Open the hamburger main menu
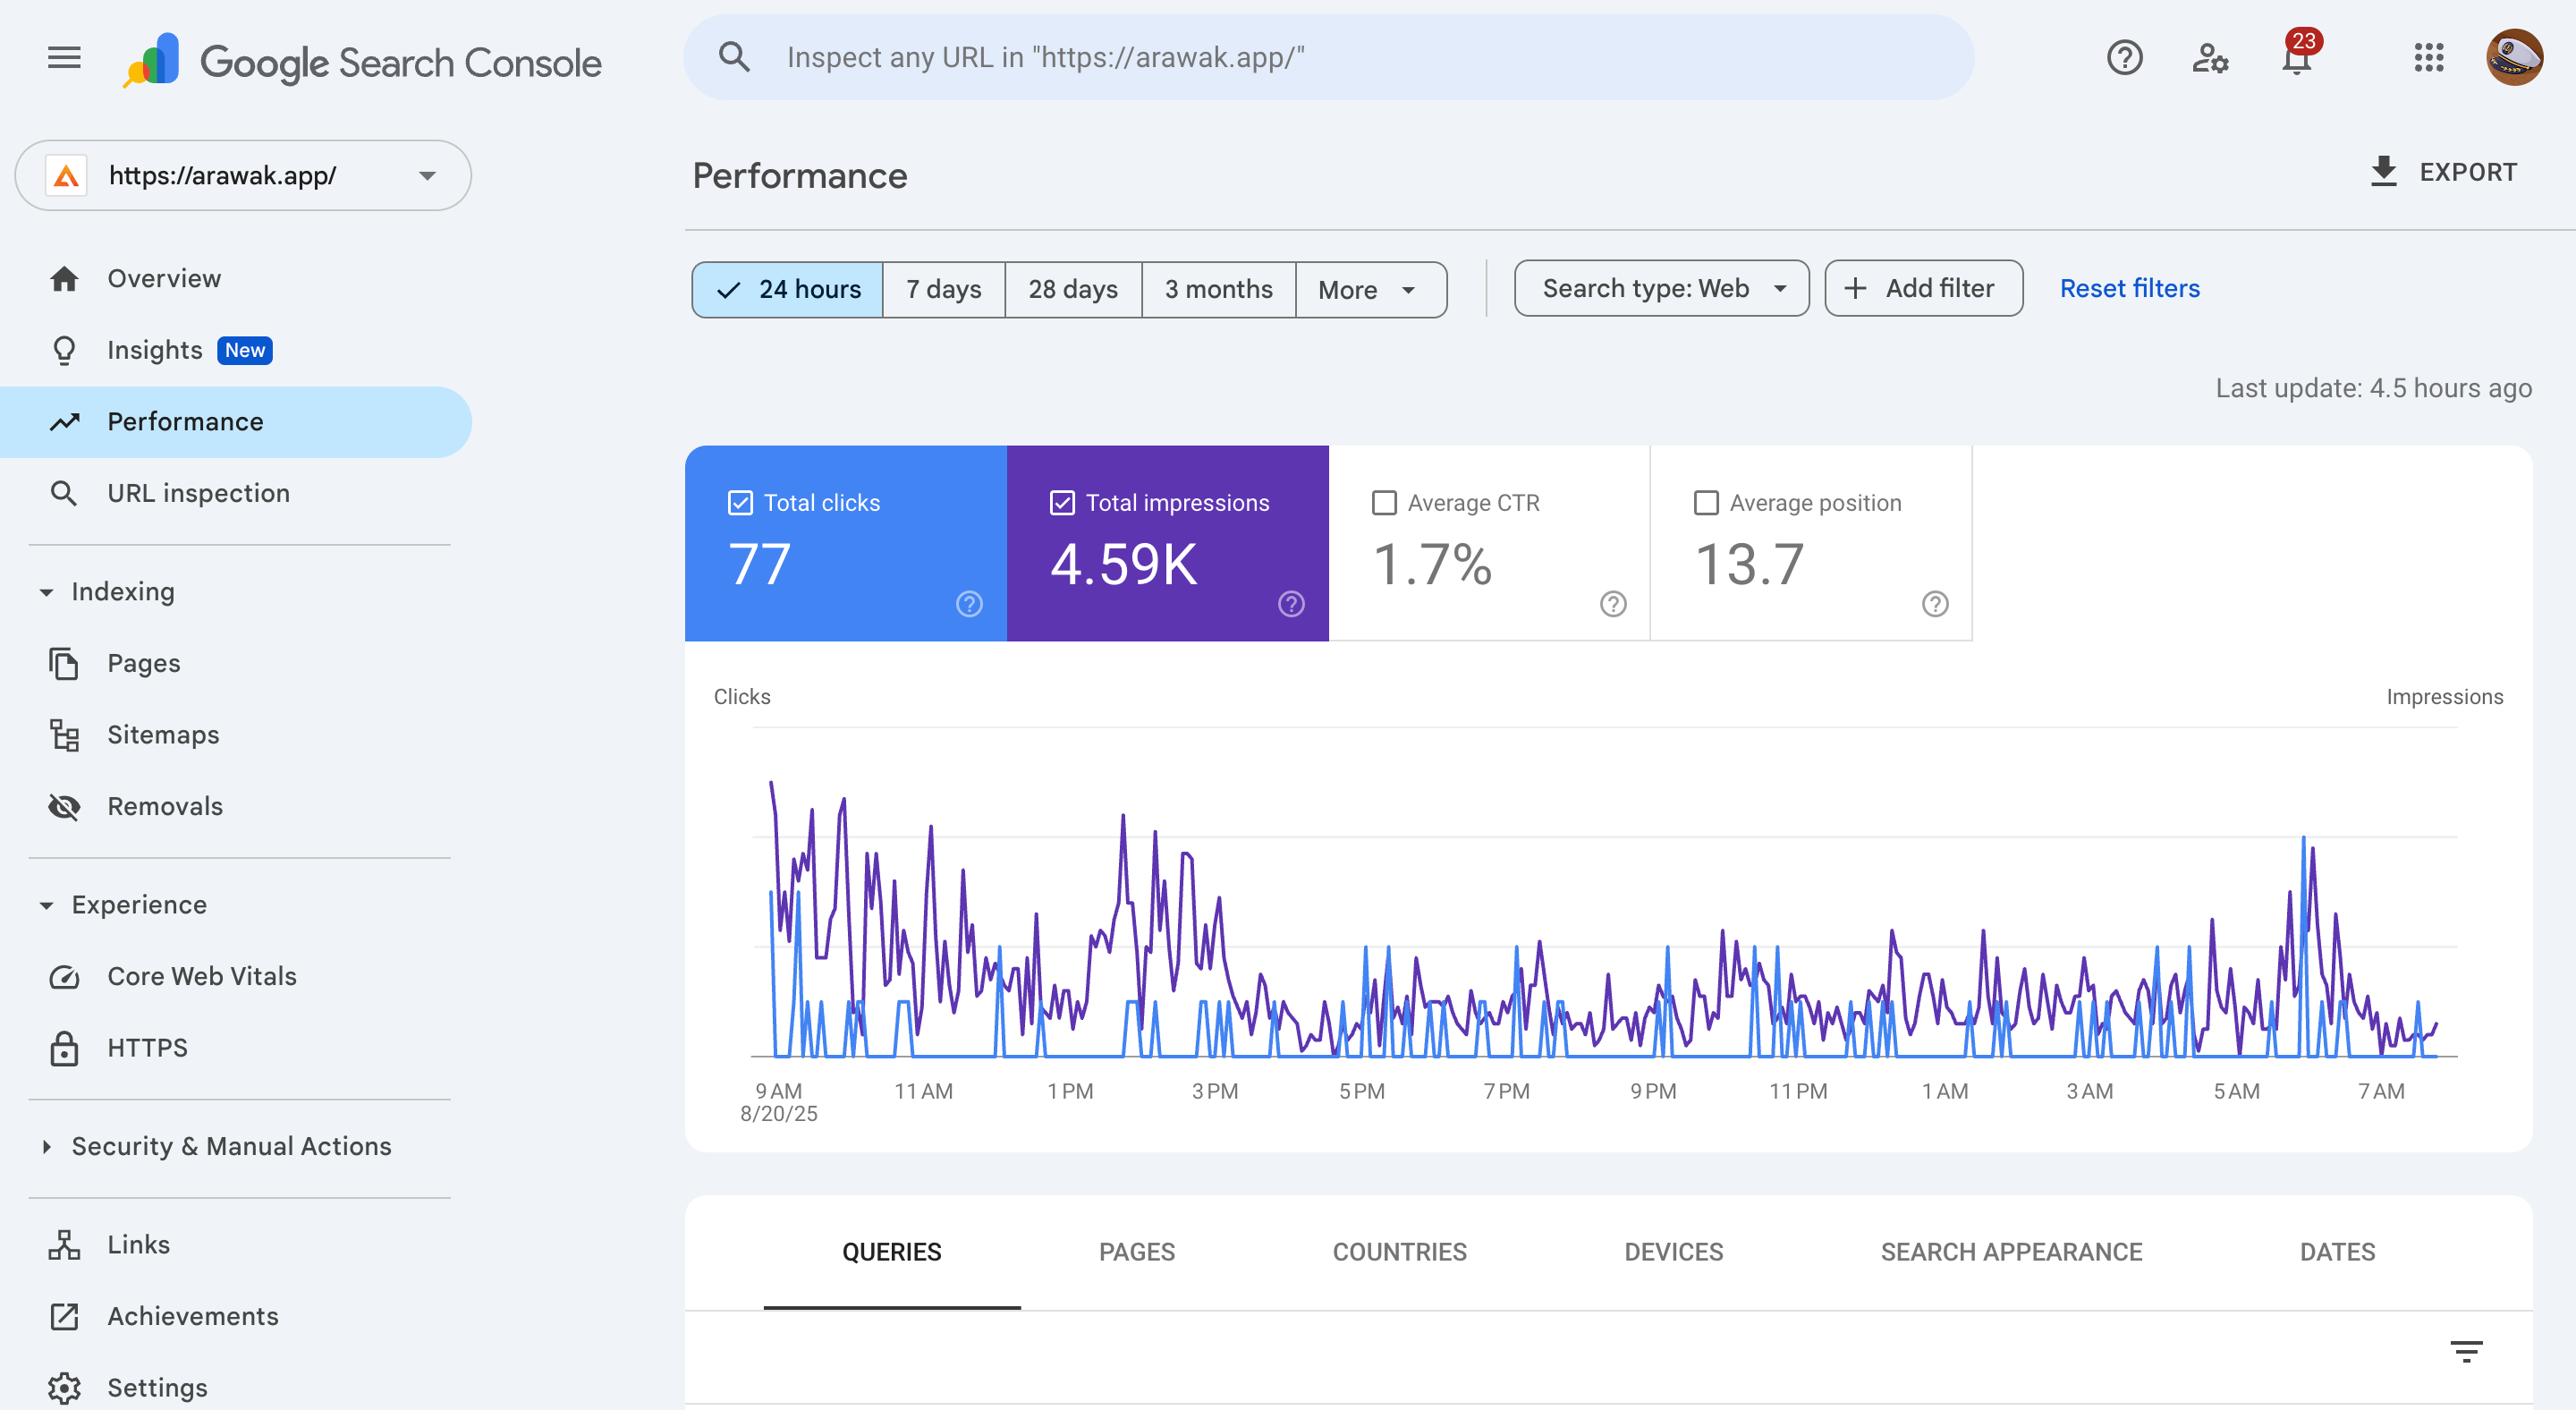This screenshot has width=2576, height=1410. pyautogui.click(x=64, y=58)
